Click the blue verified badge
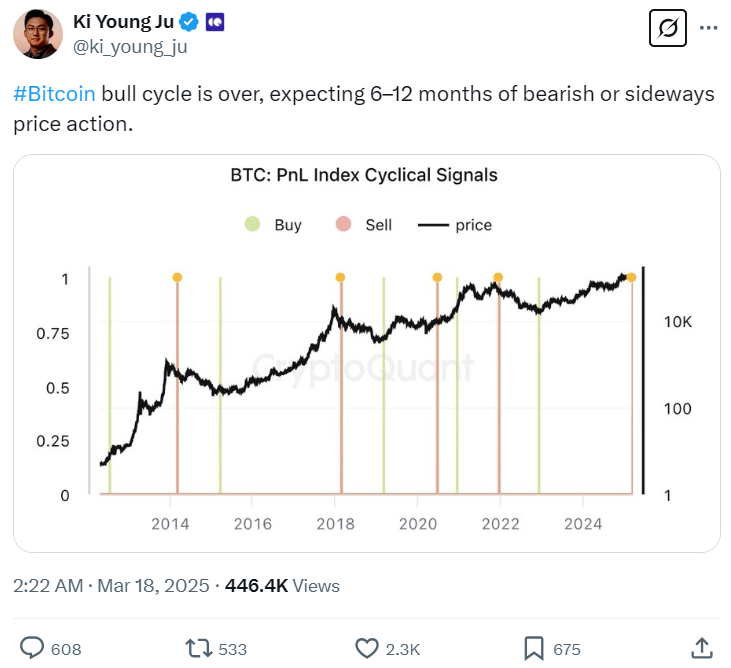Viewport: 731px width, 668px height. (188, 22)
